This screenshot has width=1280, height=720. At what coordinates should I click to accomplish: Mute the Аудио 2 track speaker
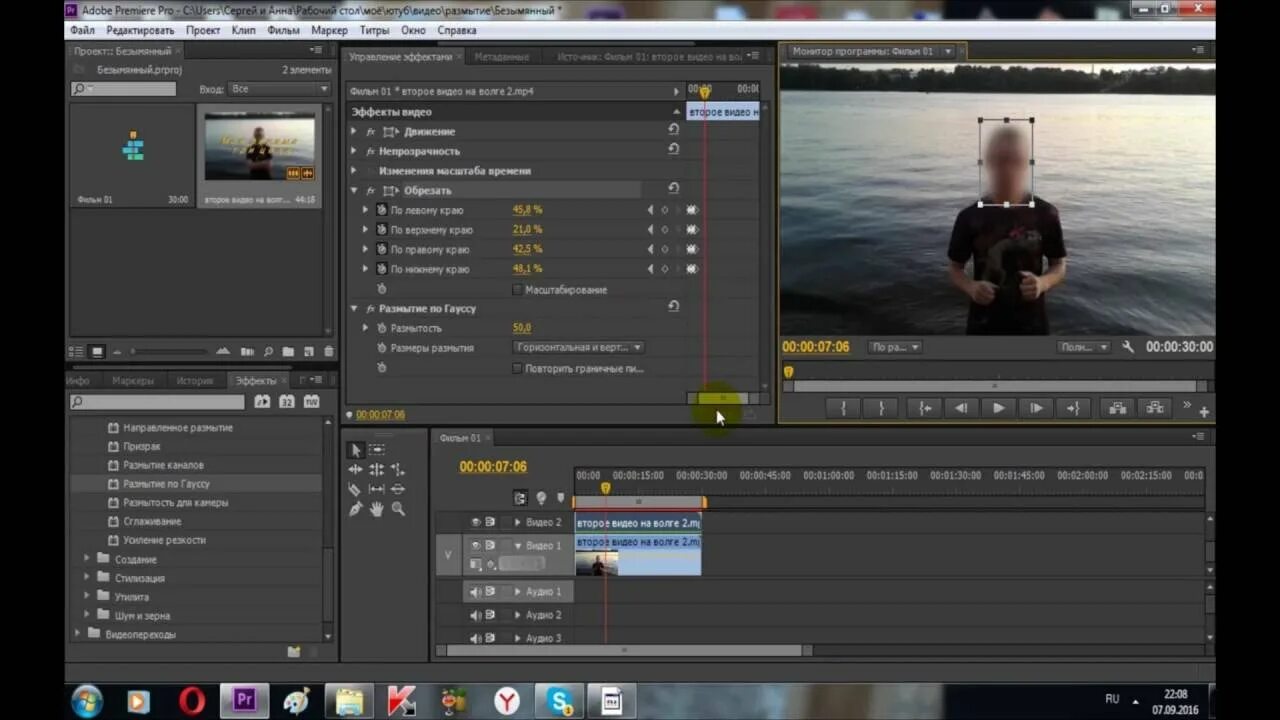click(475, 615)
